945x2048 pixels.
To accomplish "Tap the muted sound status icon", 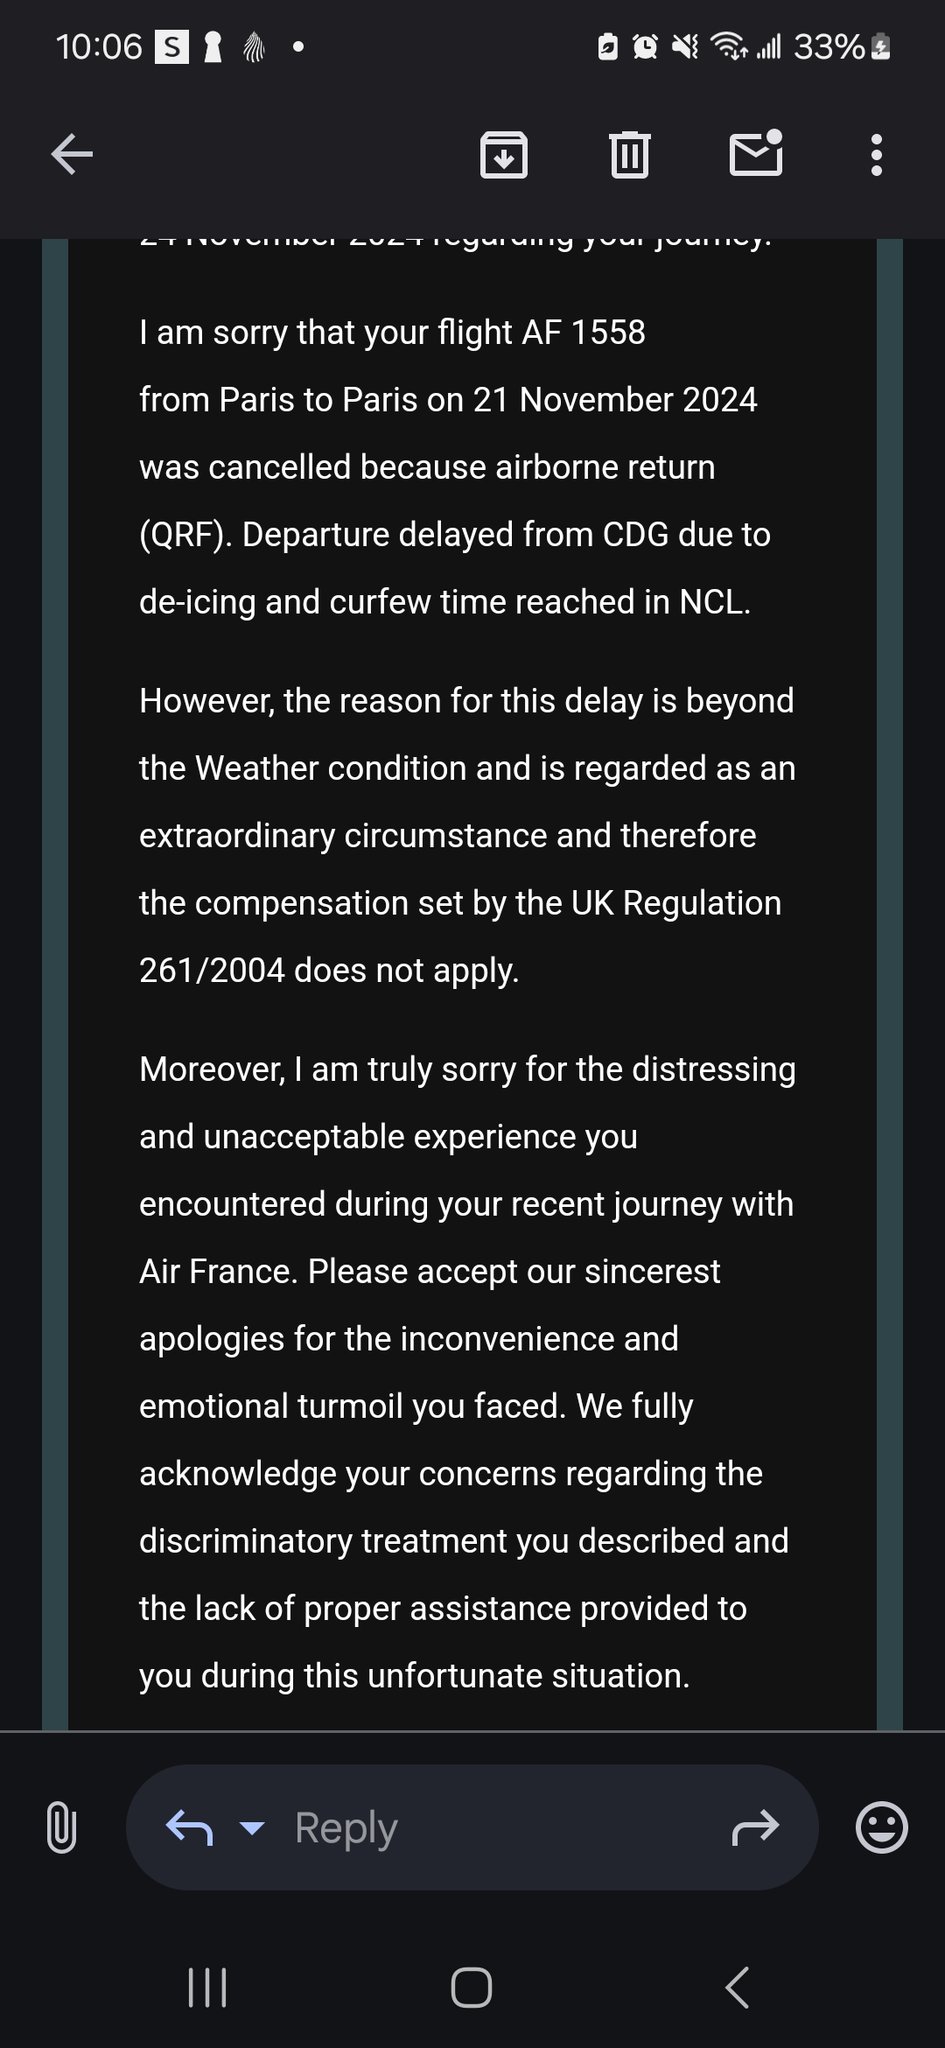I will (x=685, y=46).
